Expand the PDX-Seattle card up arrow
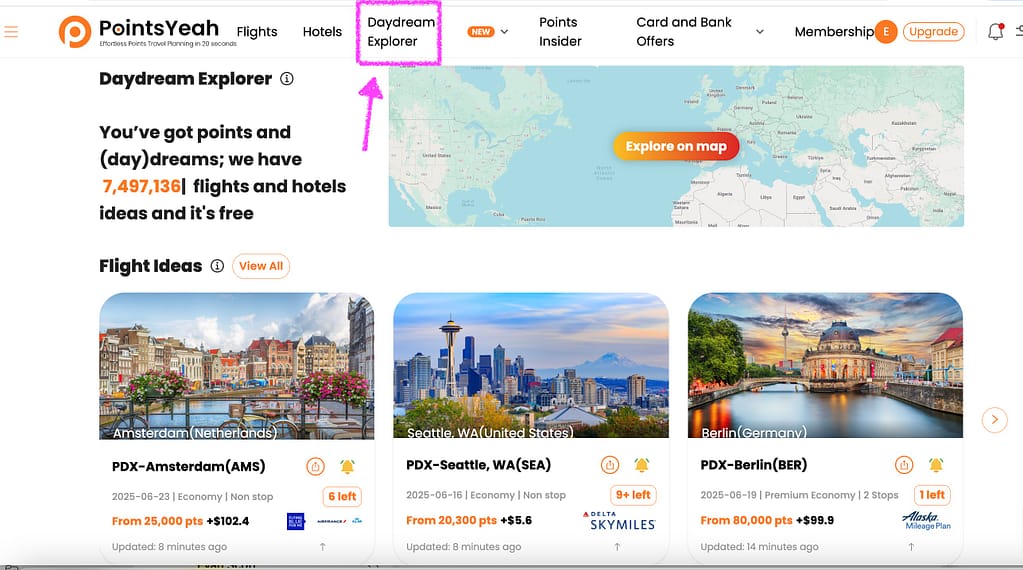The height and width of the screenshot is (570, 1023). [617, 547]
